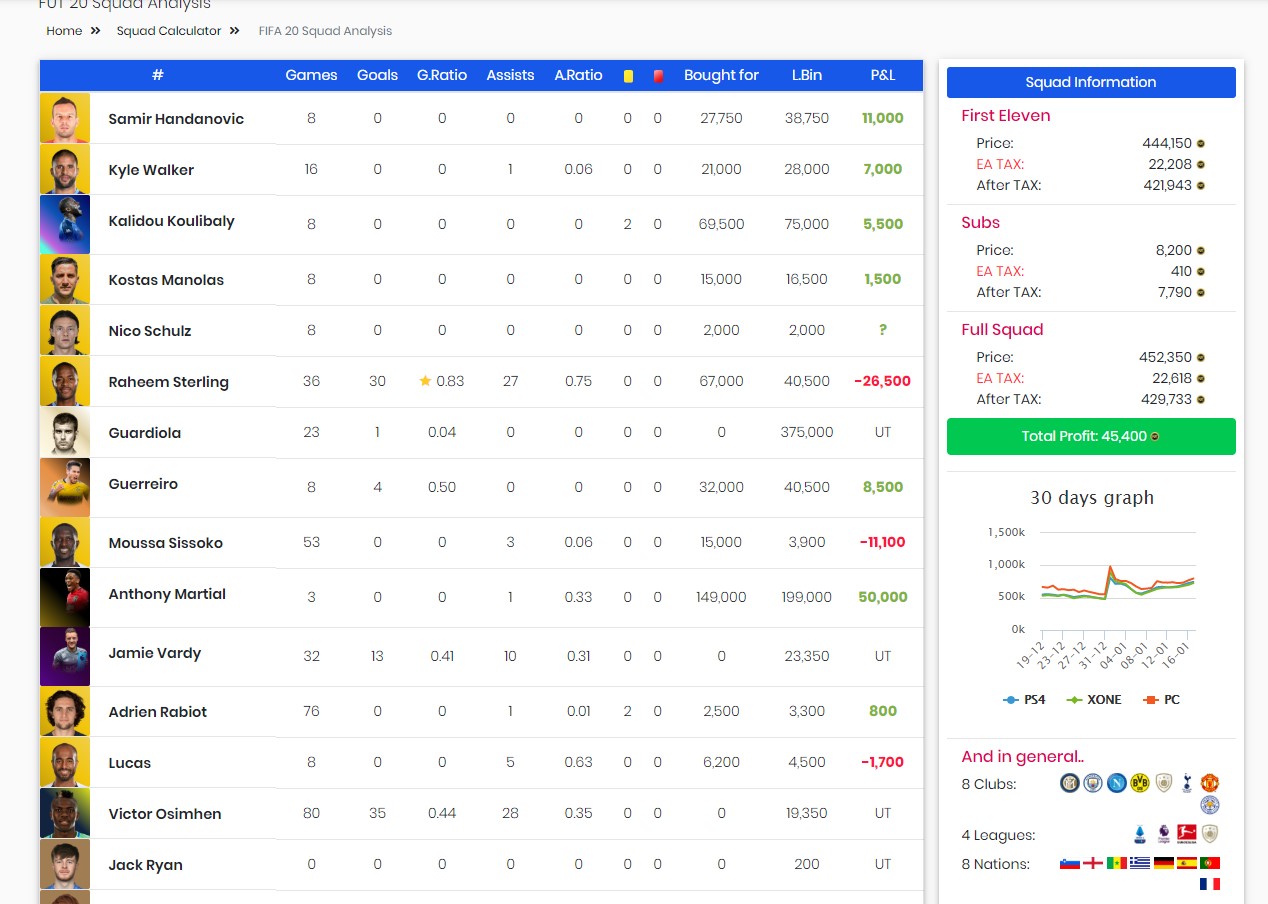Viewport: 1268px width, 904px height.
Task: Sort table by P&L column
Action: tap(883, 75)
